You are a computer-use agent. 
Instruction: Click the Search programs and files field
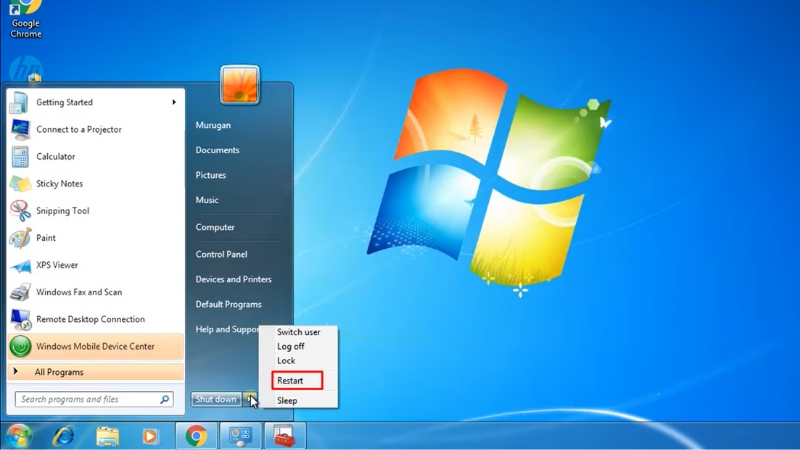[x=94, y=399]
